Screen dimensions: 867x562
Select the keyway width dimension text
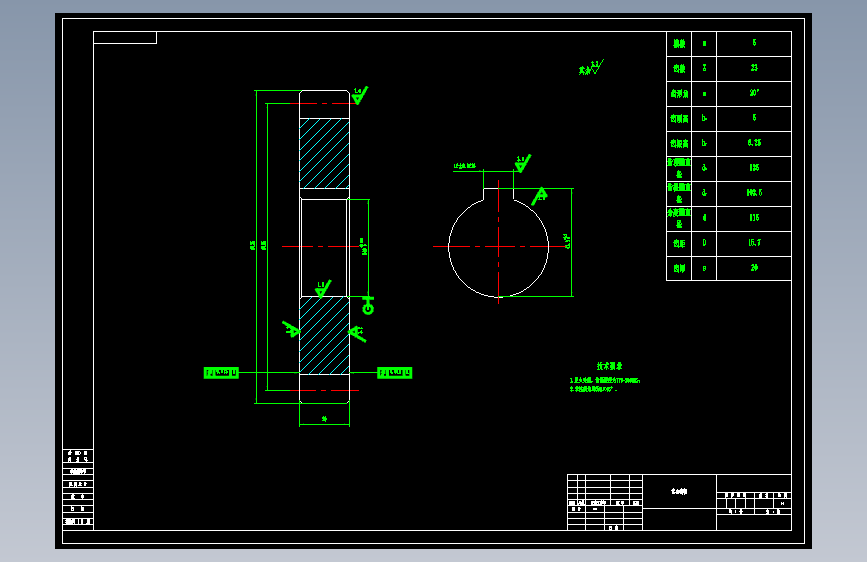(x=465, y=166)
